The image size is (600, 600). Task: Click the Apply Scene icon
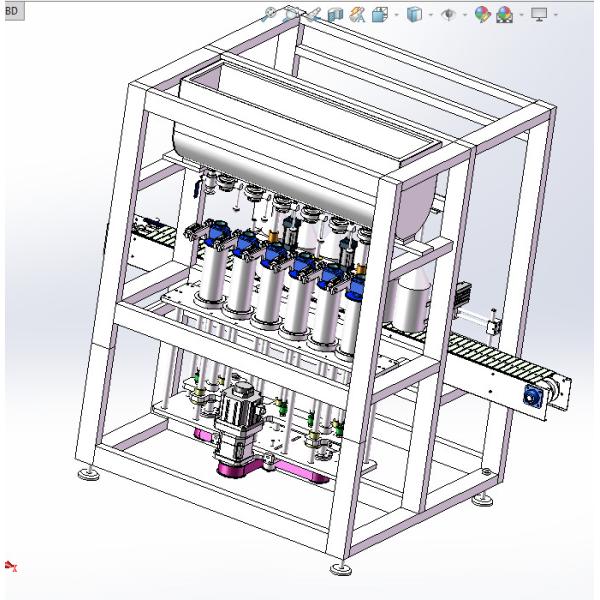(x=505, y=15)
